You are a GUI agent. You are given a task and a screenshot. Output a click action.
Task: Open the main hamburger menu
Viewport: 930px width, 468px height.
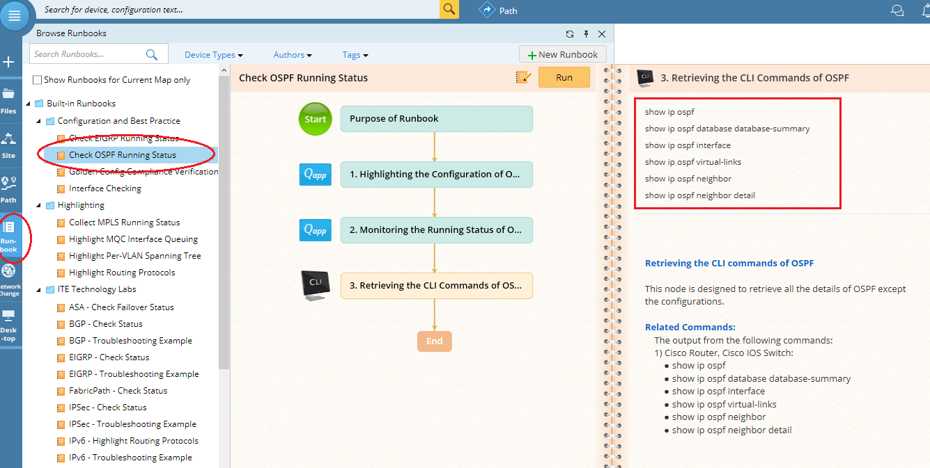(14, 16)
